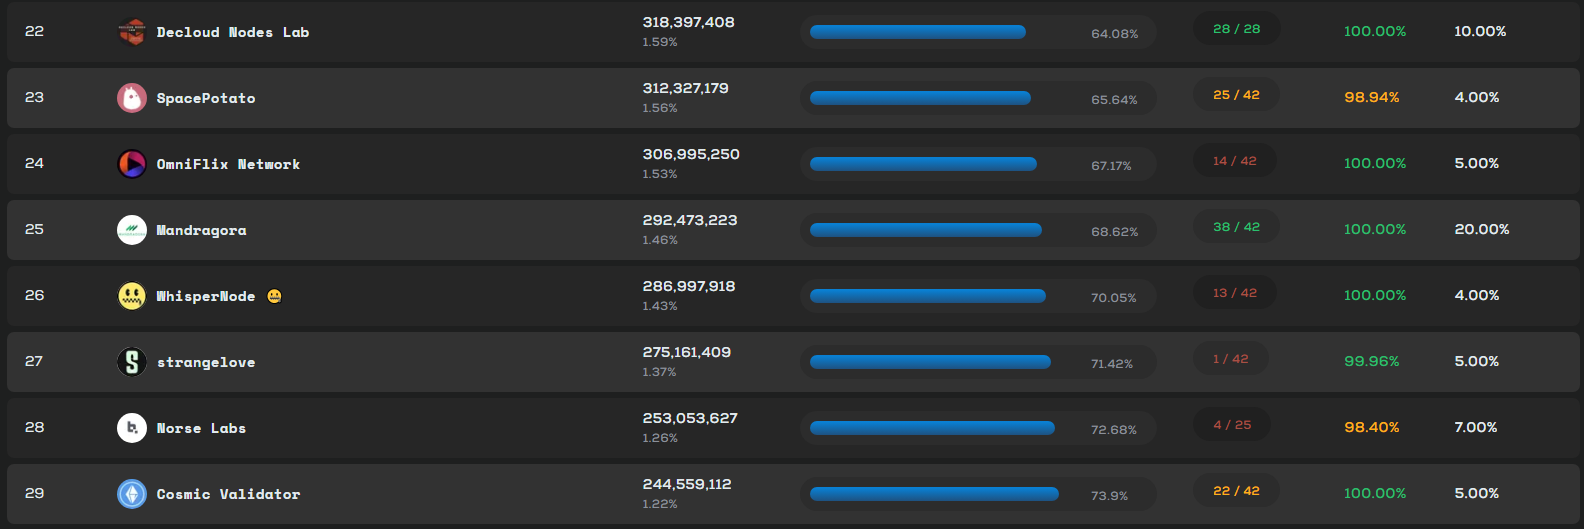Image resolution: width=1584 pixels, height=529 pixels.
Task: Click the 28 / 28 participation badge
Action: tap(1237, 29)
